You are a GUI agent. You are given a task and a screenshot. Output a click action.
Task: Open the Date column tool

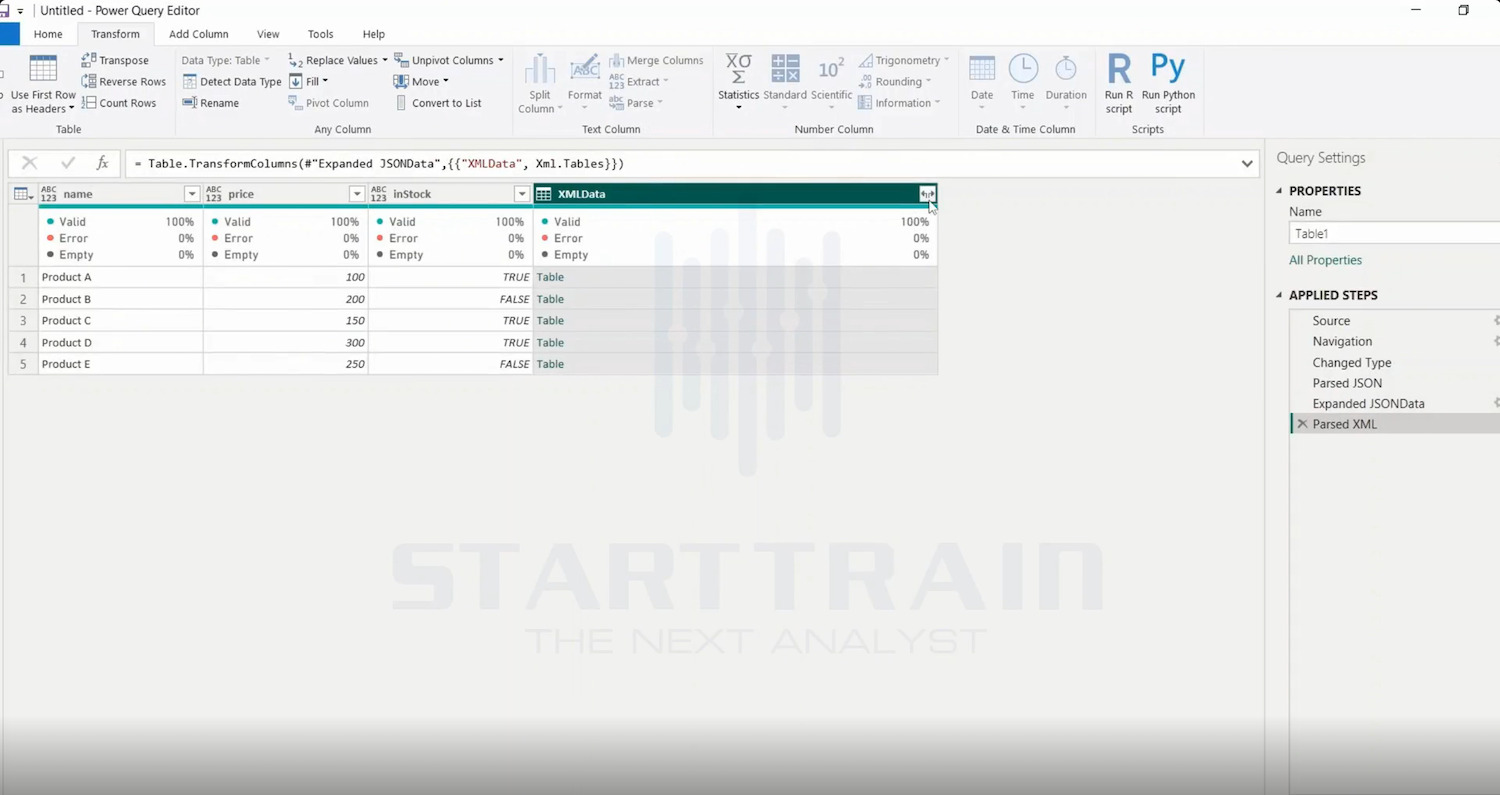pyautogui.click(x=982, y=82)
